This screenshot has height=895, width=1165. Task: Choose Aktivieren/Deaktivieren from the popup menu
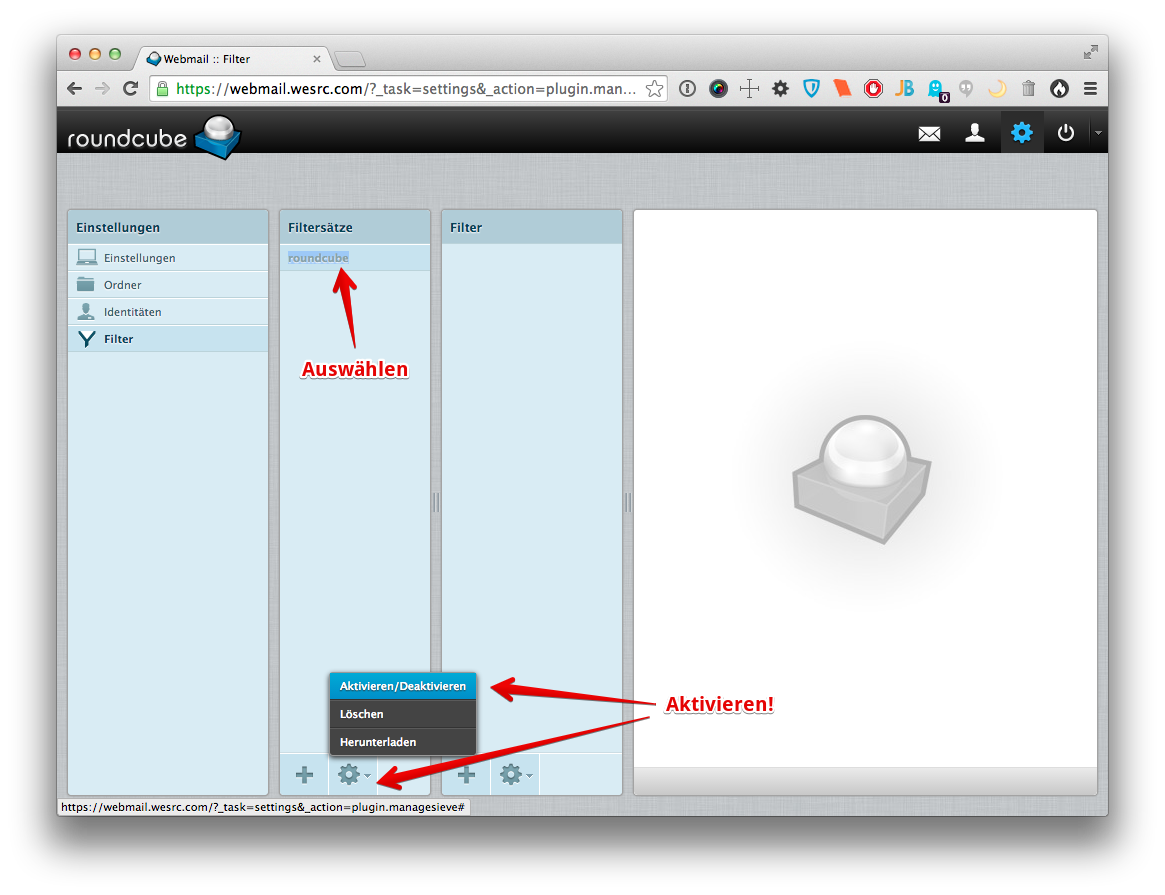pyautogui.click(x=403, y=686)
